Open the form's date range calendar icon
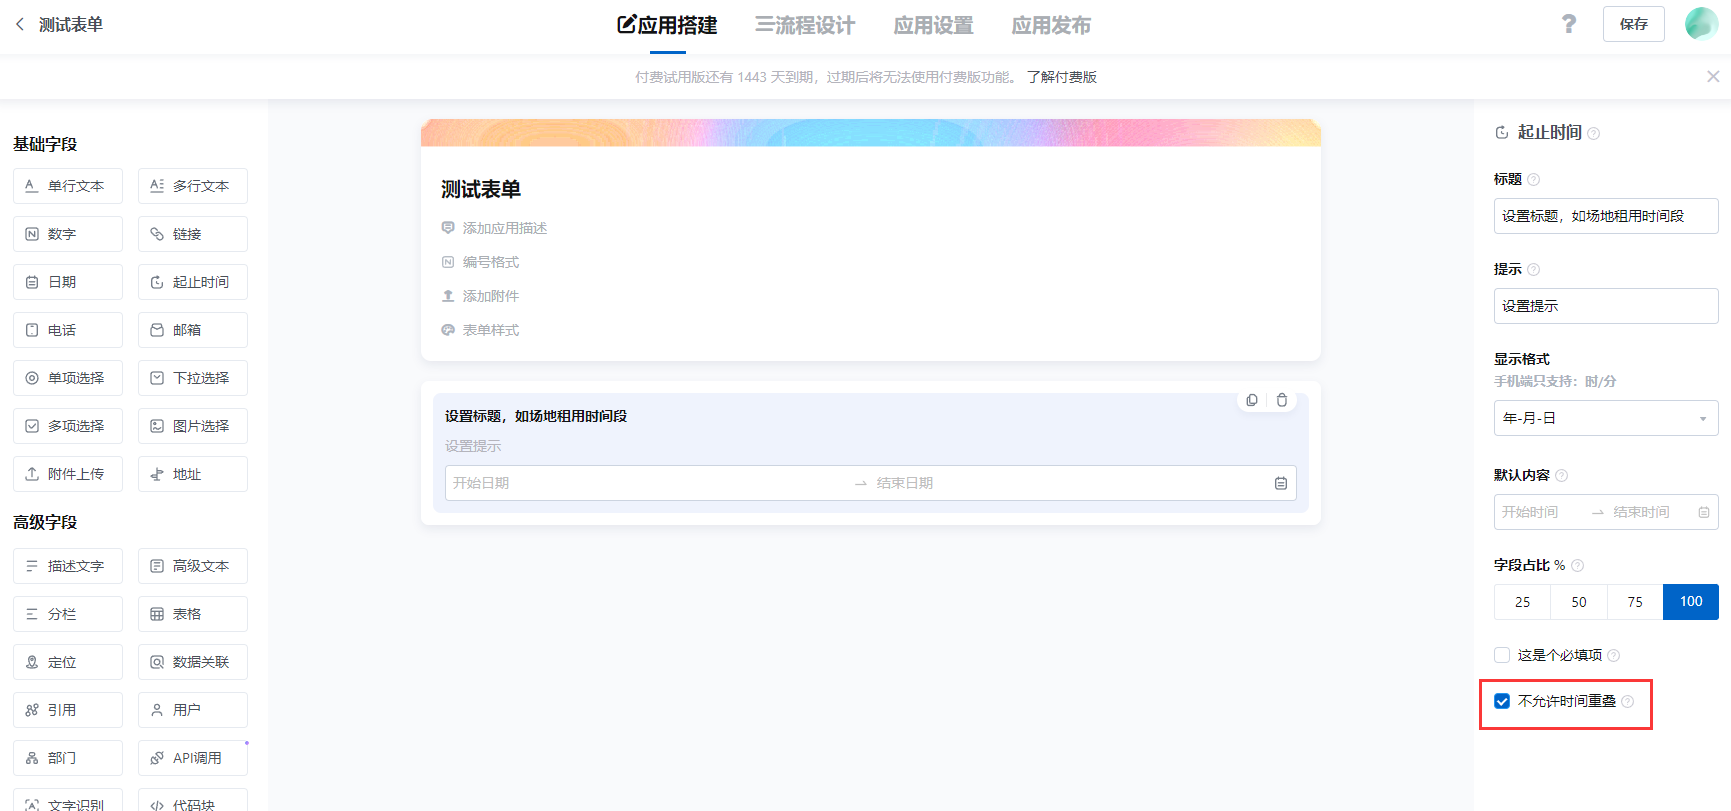This screenshot has width=1731, height=811. 1281,483
